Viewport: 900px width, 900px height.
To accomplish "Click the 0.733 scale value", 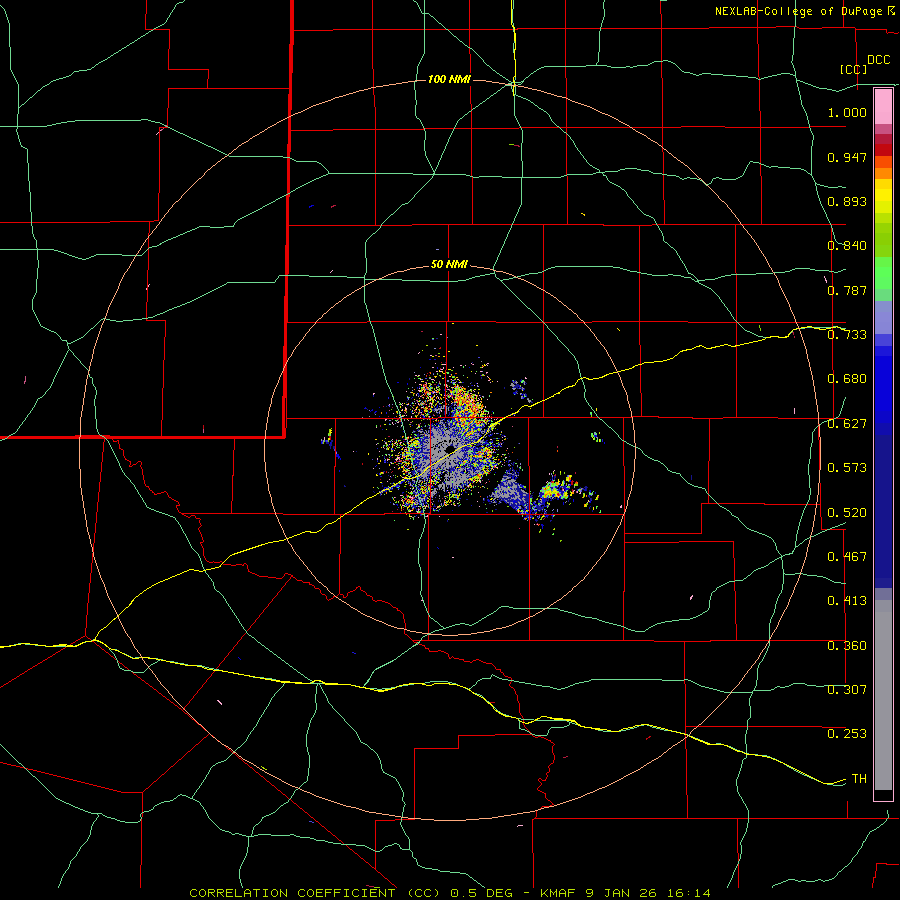I will pyautogui.click(x=847, y=335).
